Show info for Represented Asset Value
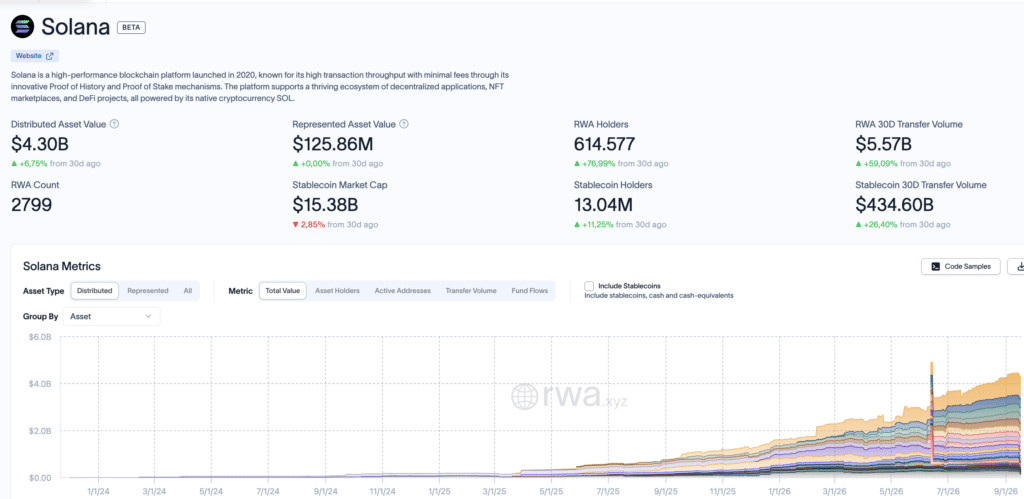1024x499 pixels. point(404,124)
